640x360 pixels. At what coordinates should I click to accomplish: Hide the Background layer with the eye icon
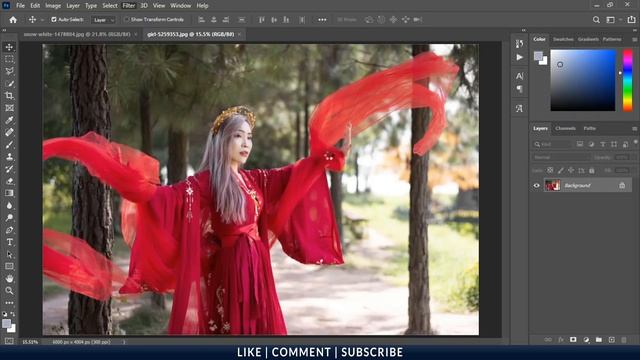click(x=536, y=186)
